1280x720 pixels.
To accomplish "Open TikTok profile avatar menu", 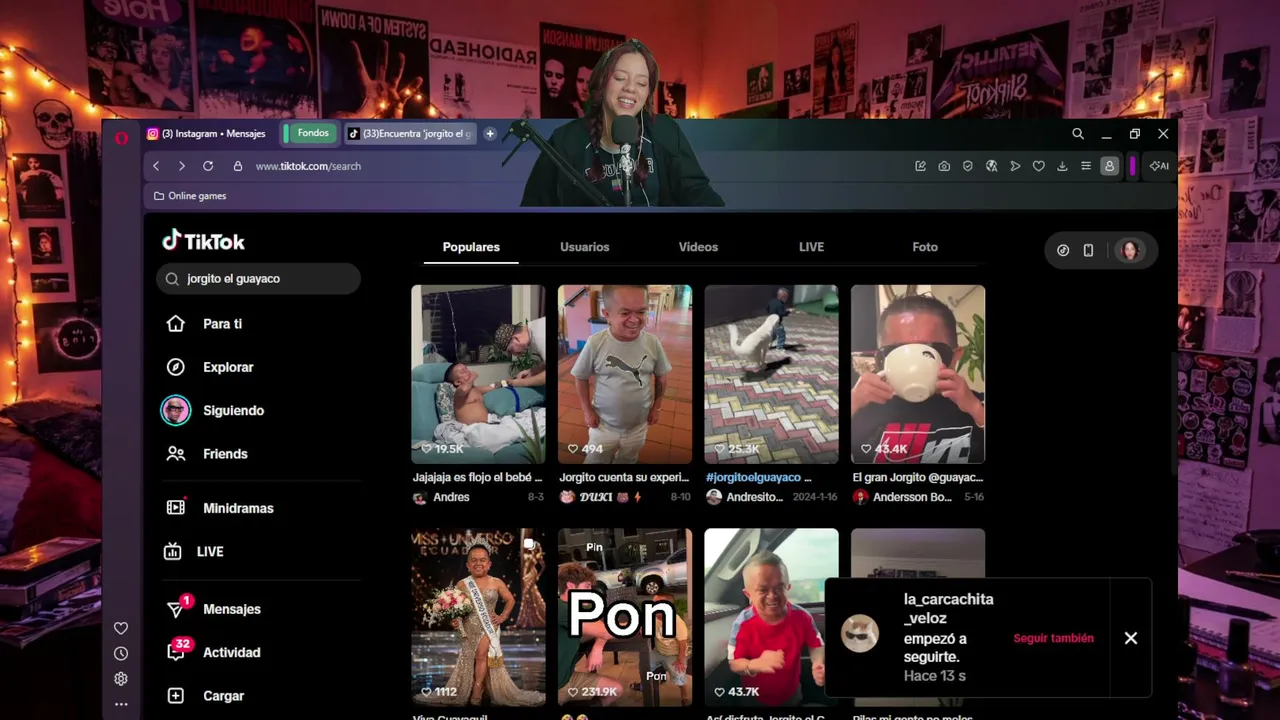I will (x=1130, y=250).
